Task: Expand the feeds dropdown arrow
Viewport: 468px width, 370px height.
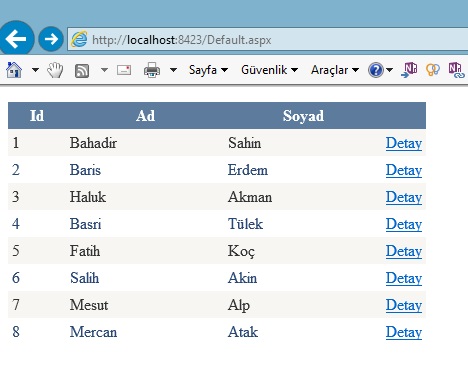Action: pyautogui.click(x=104, y=70)
